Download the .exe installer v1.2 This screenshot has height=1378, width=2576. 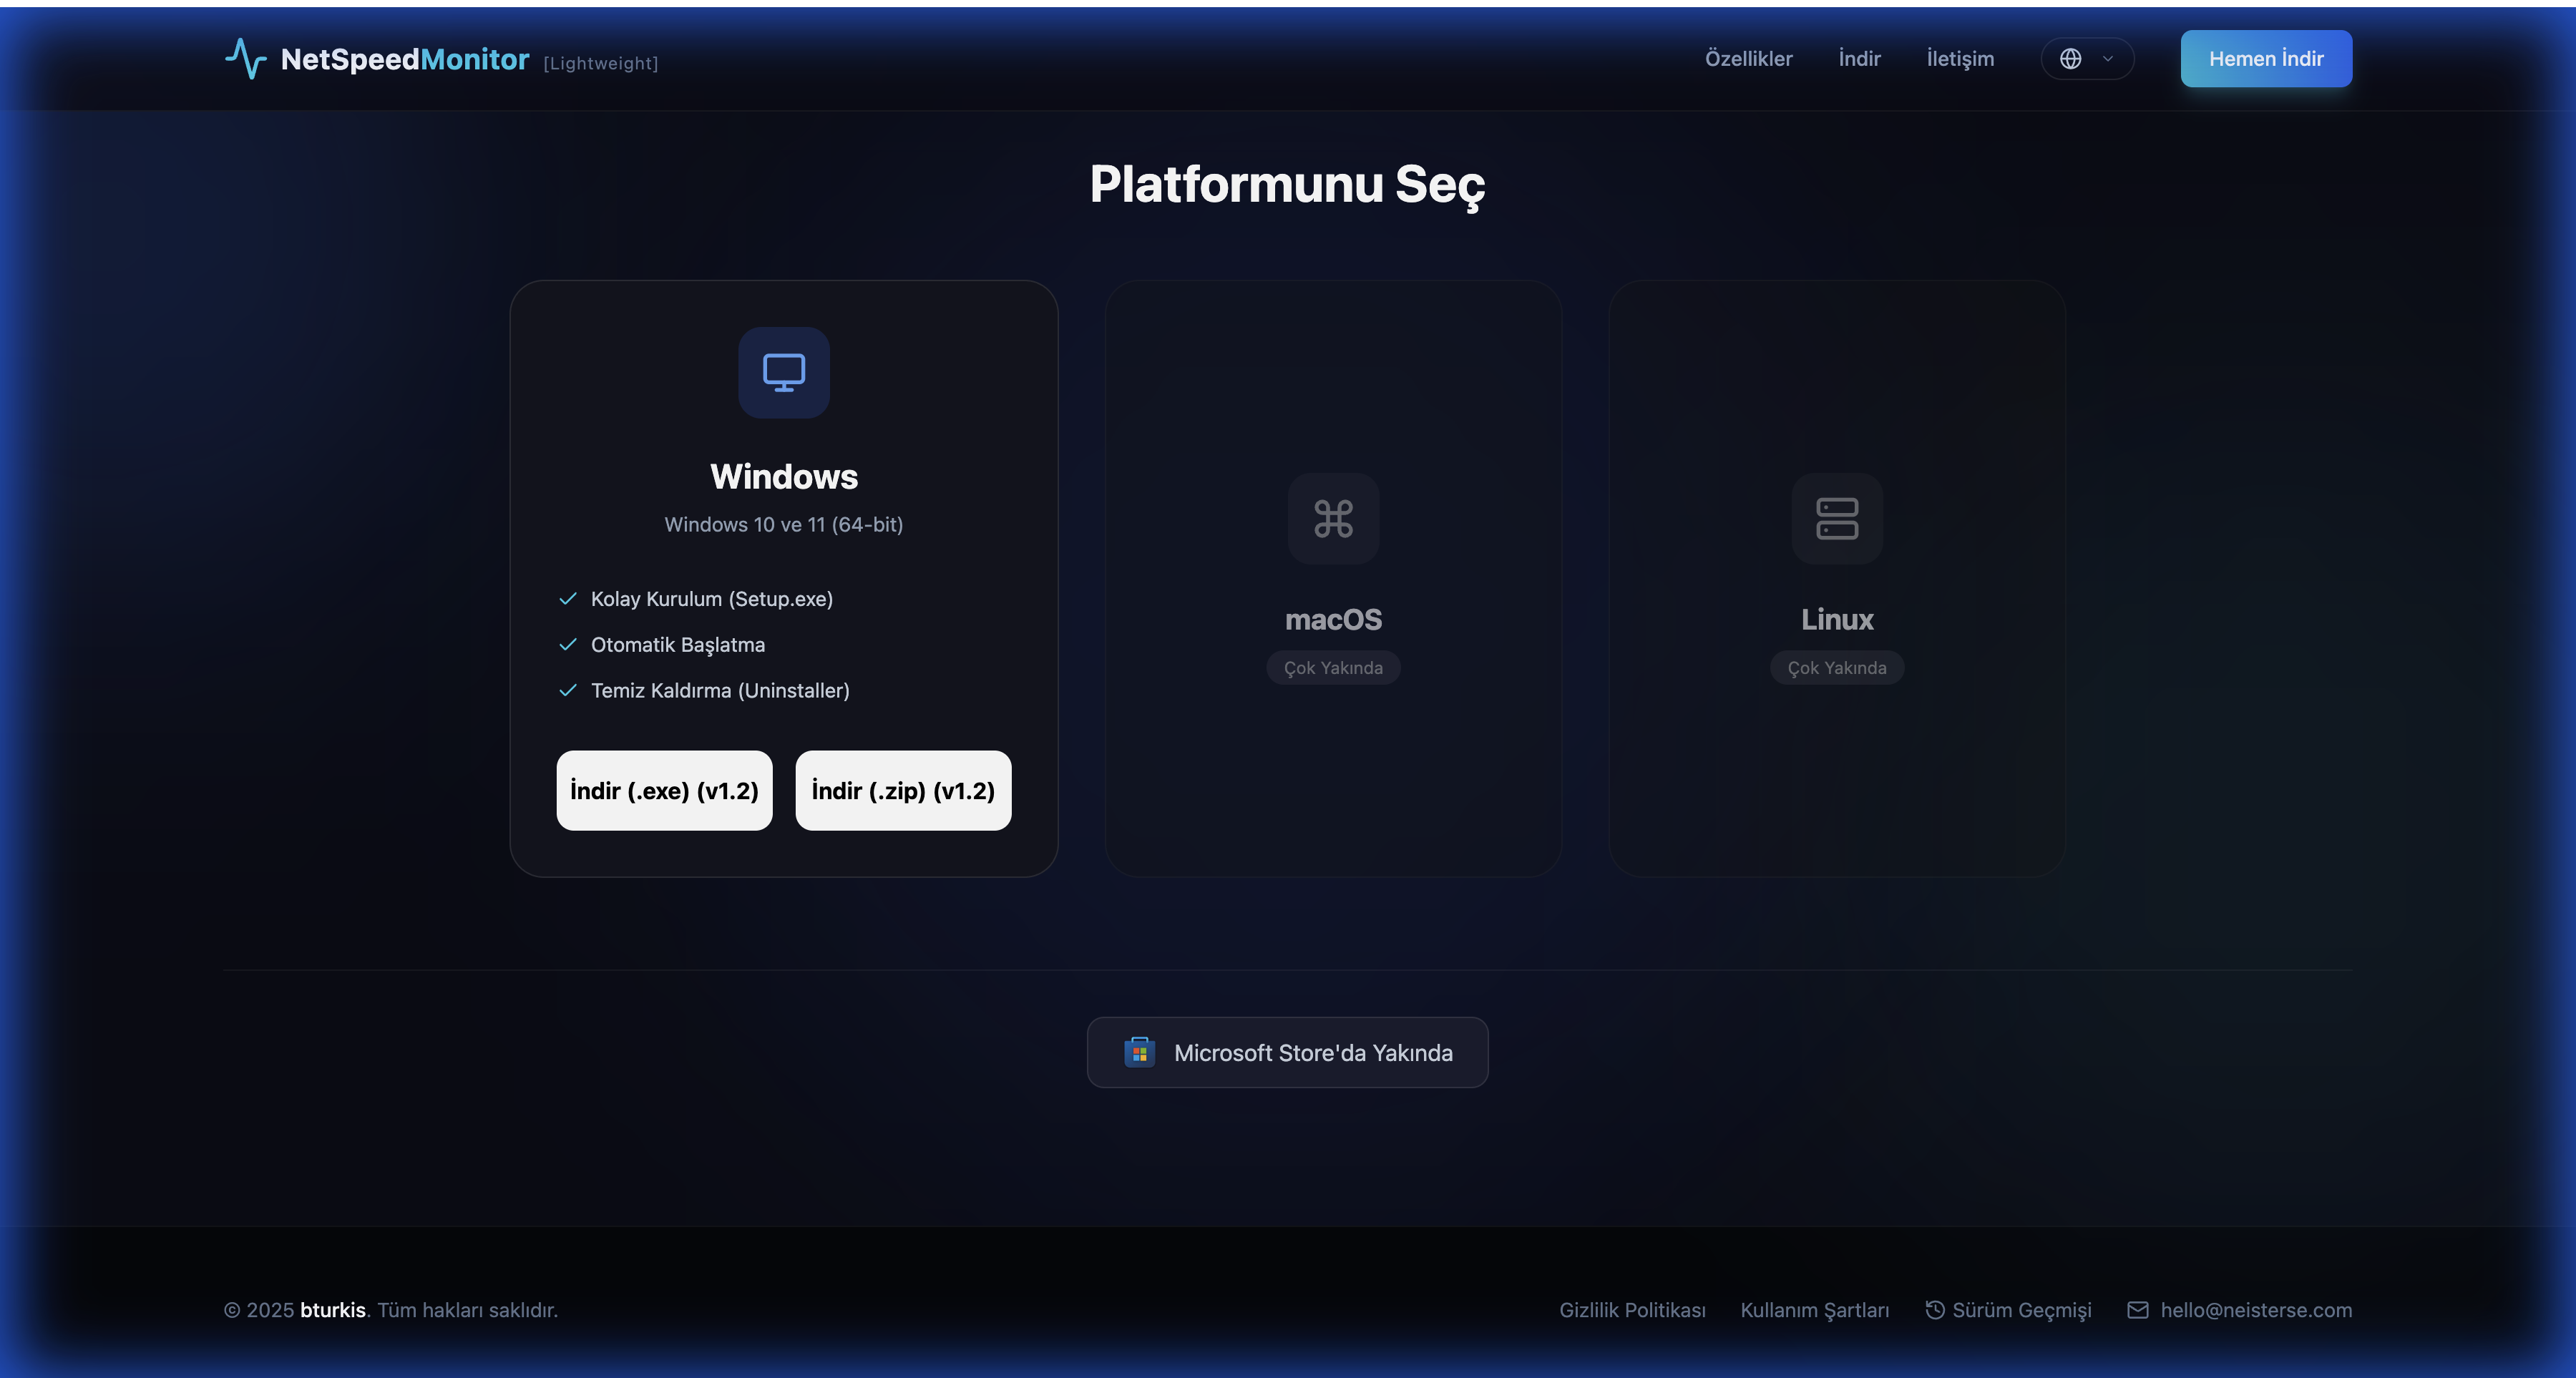coord(664,790)
